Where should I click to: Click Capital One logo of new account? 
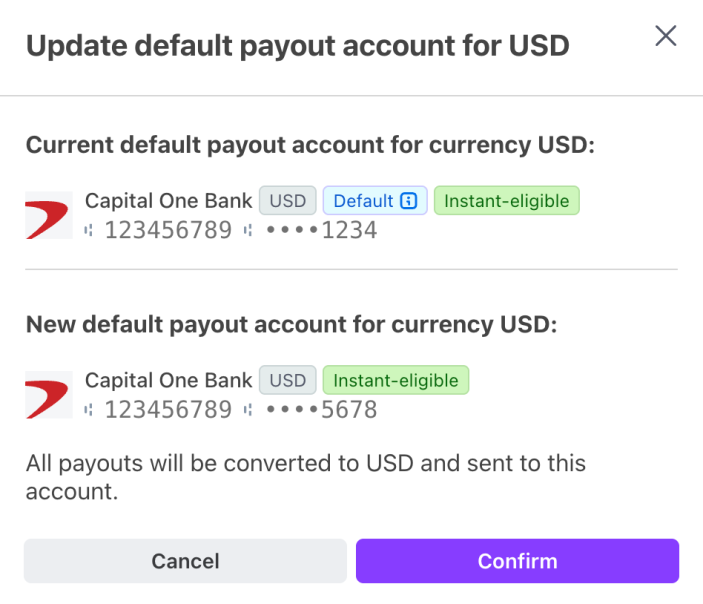[x=48, y=395]
